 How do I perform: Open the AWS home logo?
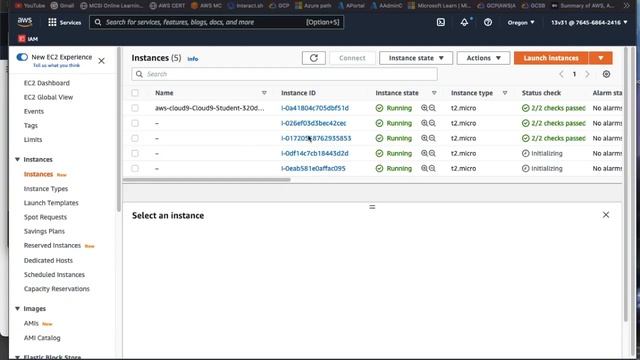24,22
